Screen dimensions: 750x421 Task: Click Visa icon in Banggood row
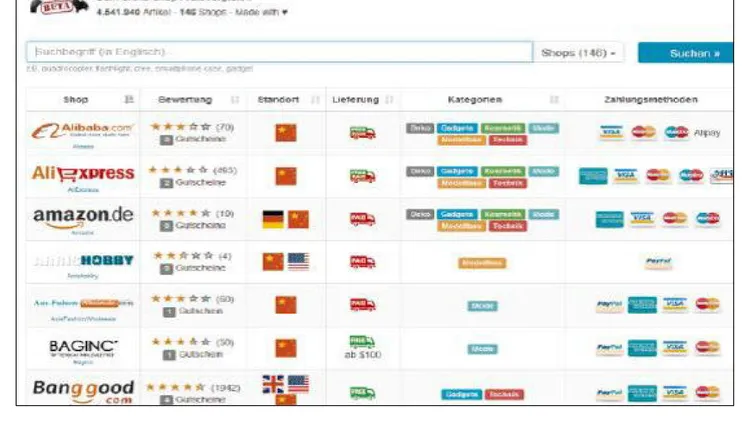674,393
